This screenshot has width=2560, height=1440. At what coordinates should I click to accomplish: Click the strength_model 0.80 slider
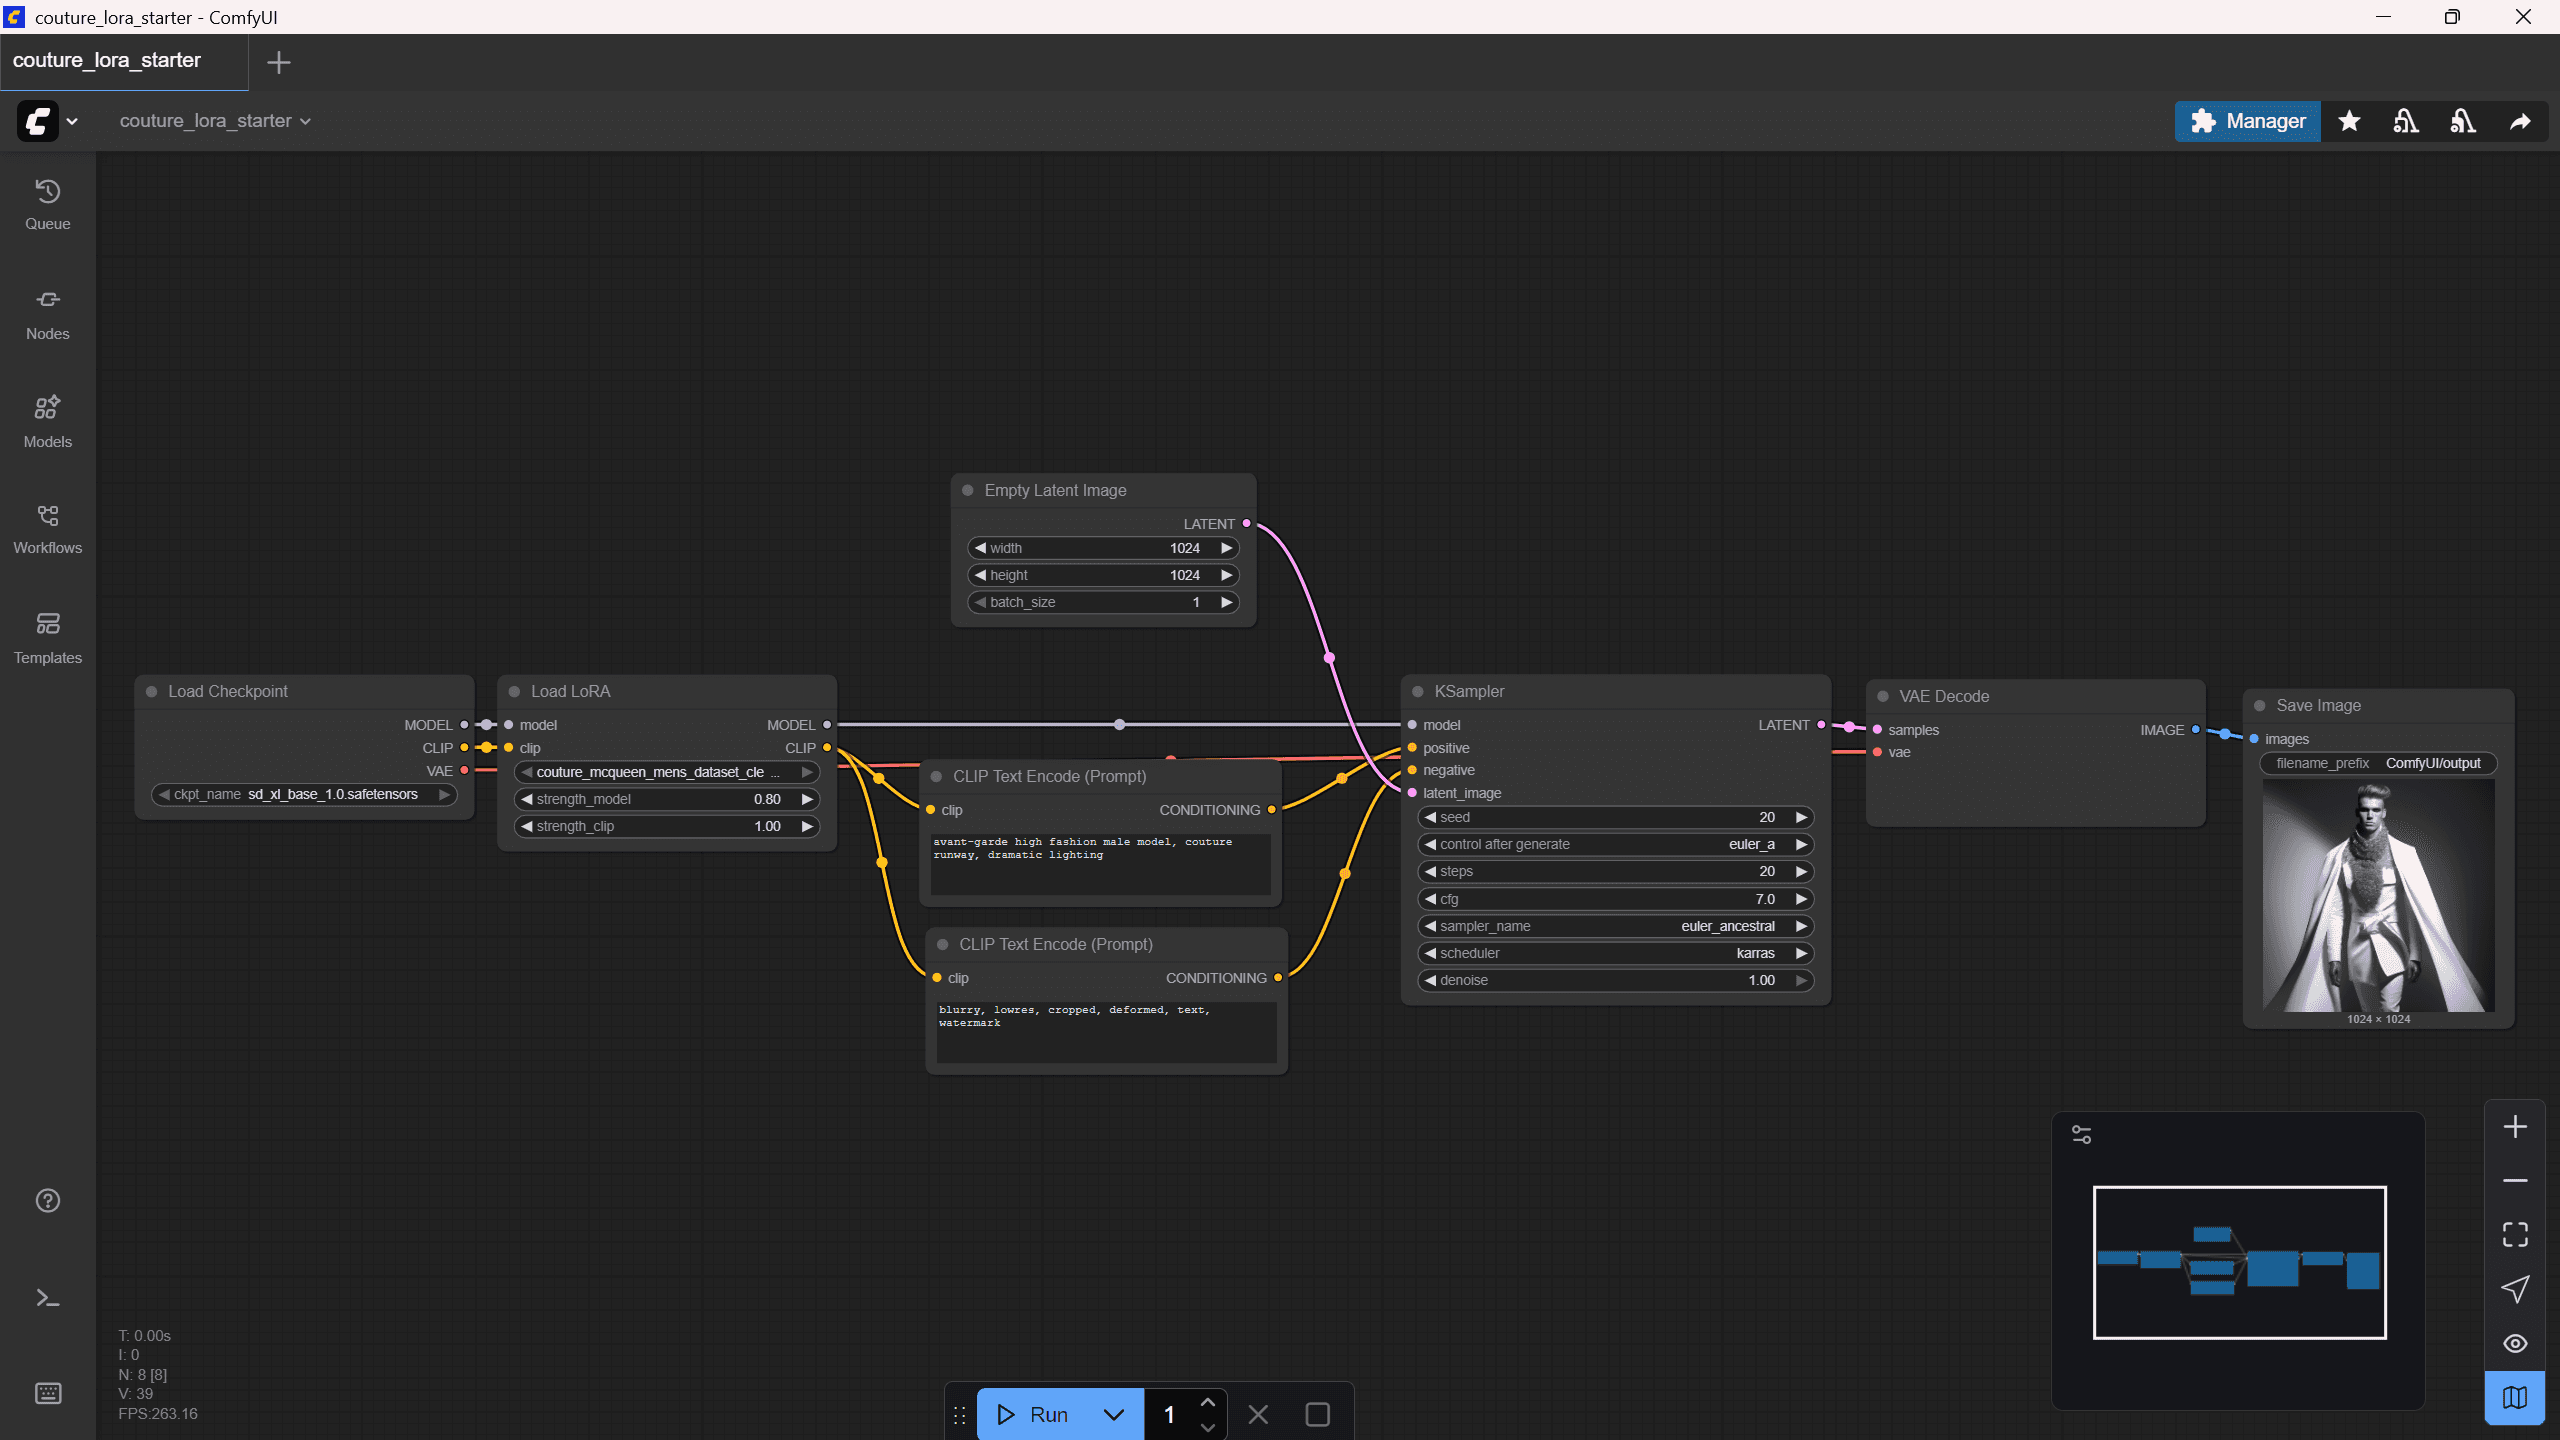[666, 799]
